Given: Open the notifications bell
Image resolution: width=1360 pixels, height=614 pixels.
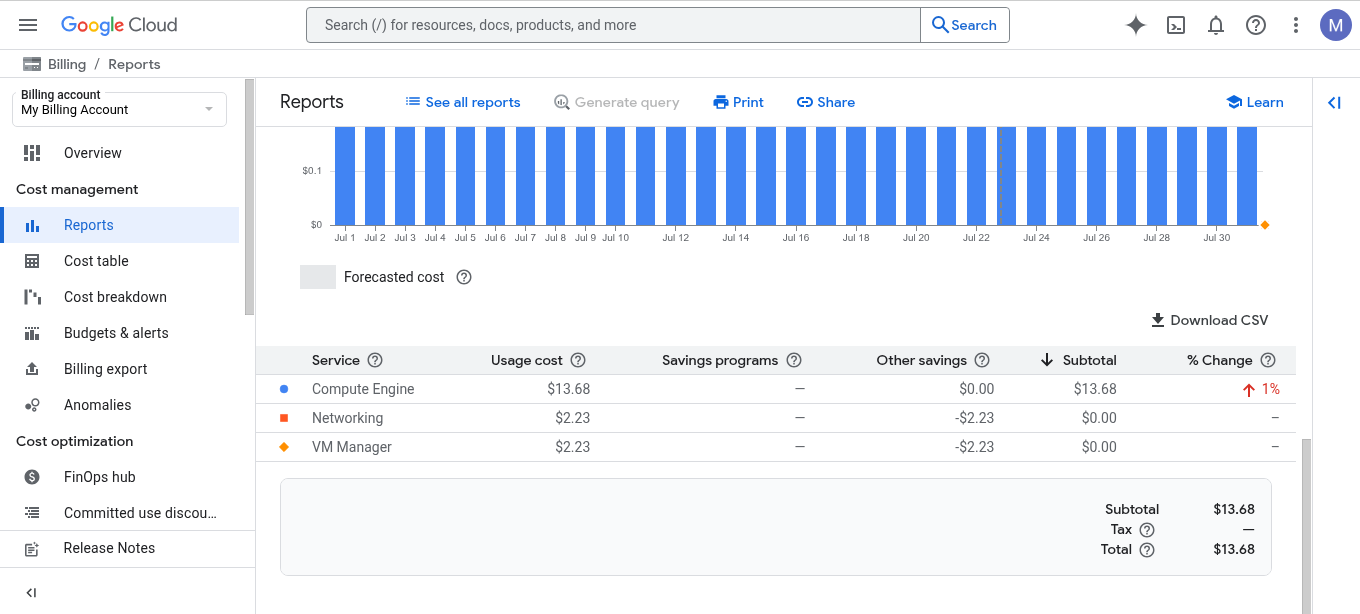Looking at the screenshot, I should [x=1216, y=25].
